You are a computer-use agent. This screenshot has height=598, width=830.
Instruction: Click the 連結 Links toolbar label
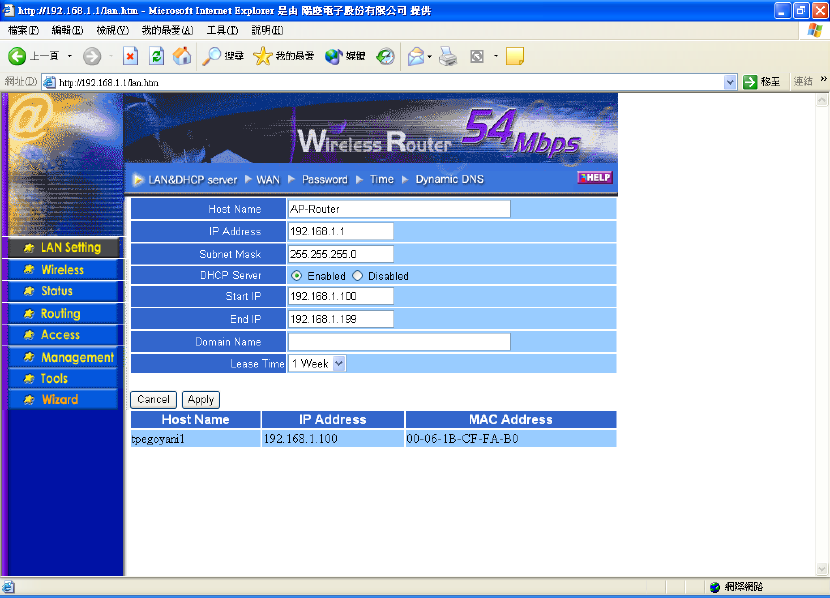[x=803, y=81]
